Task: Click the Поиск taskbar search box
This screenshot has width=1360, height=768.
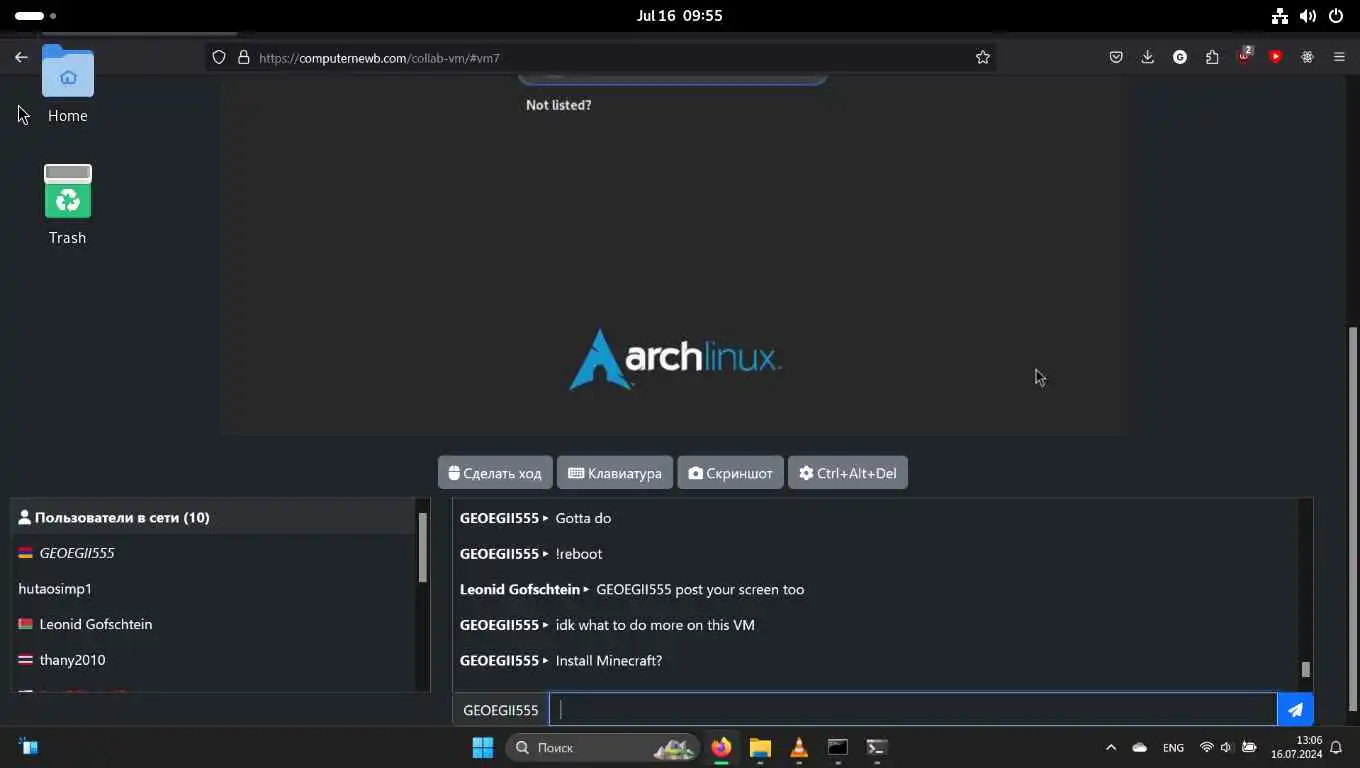Action: click(601, 747)
